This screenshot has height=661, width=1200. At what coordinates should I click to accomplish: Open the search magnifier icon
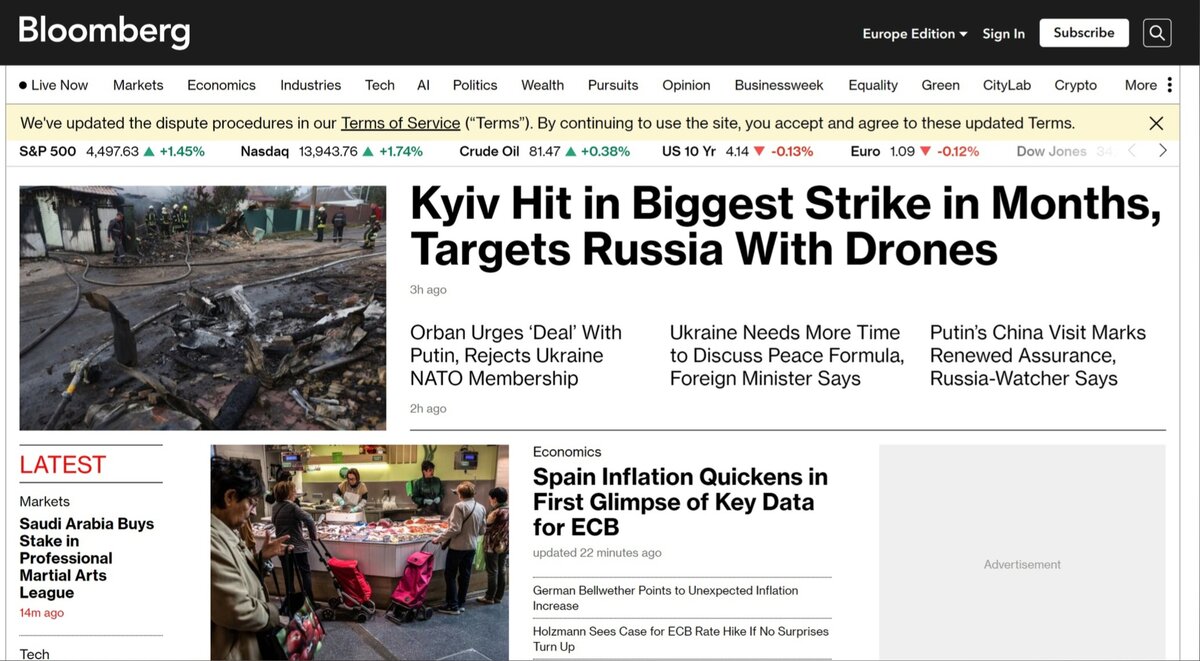[x=1157, y=33]
